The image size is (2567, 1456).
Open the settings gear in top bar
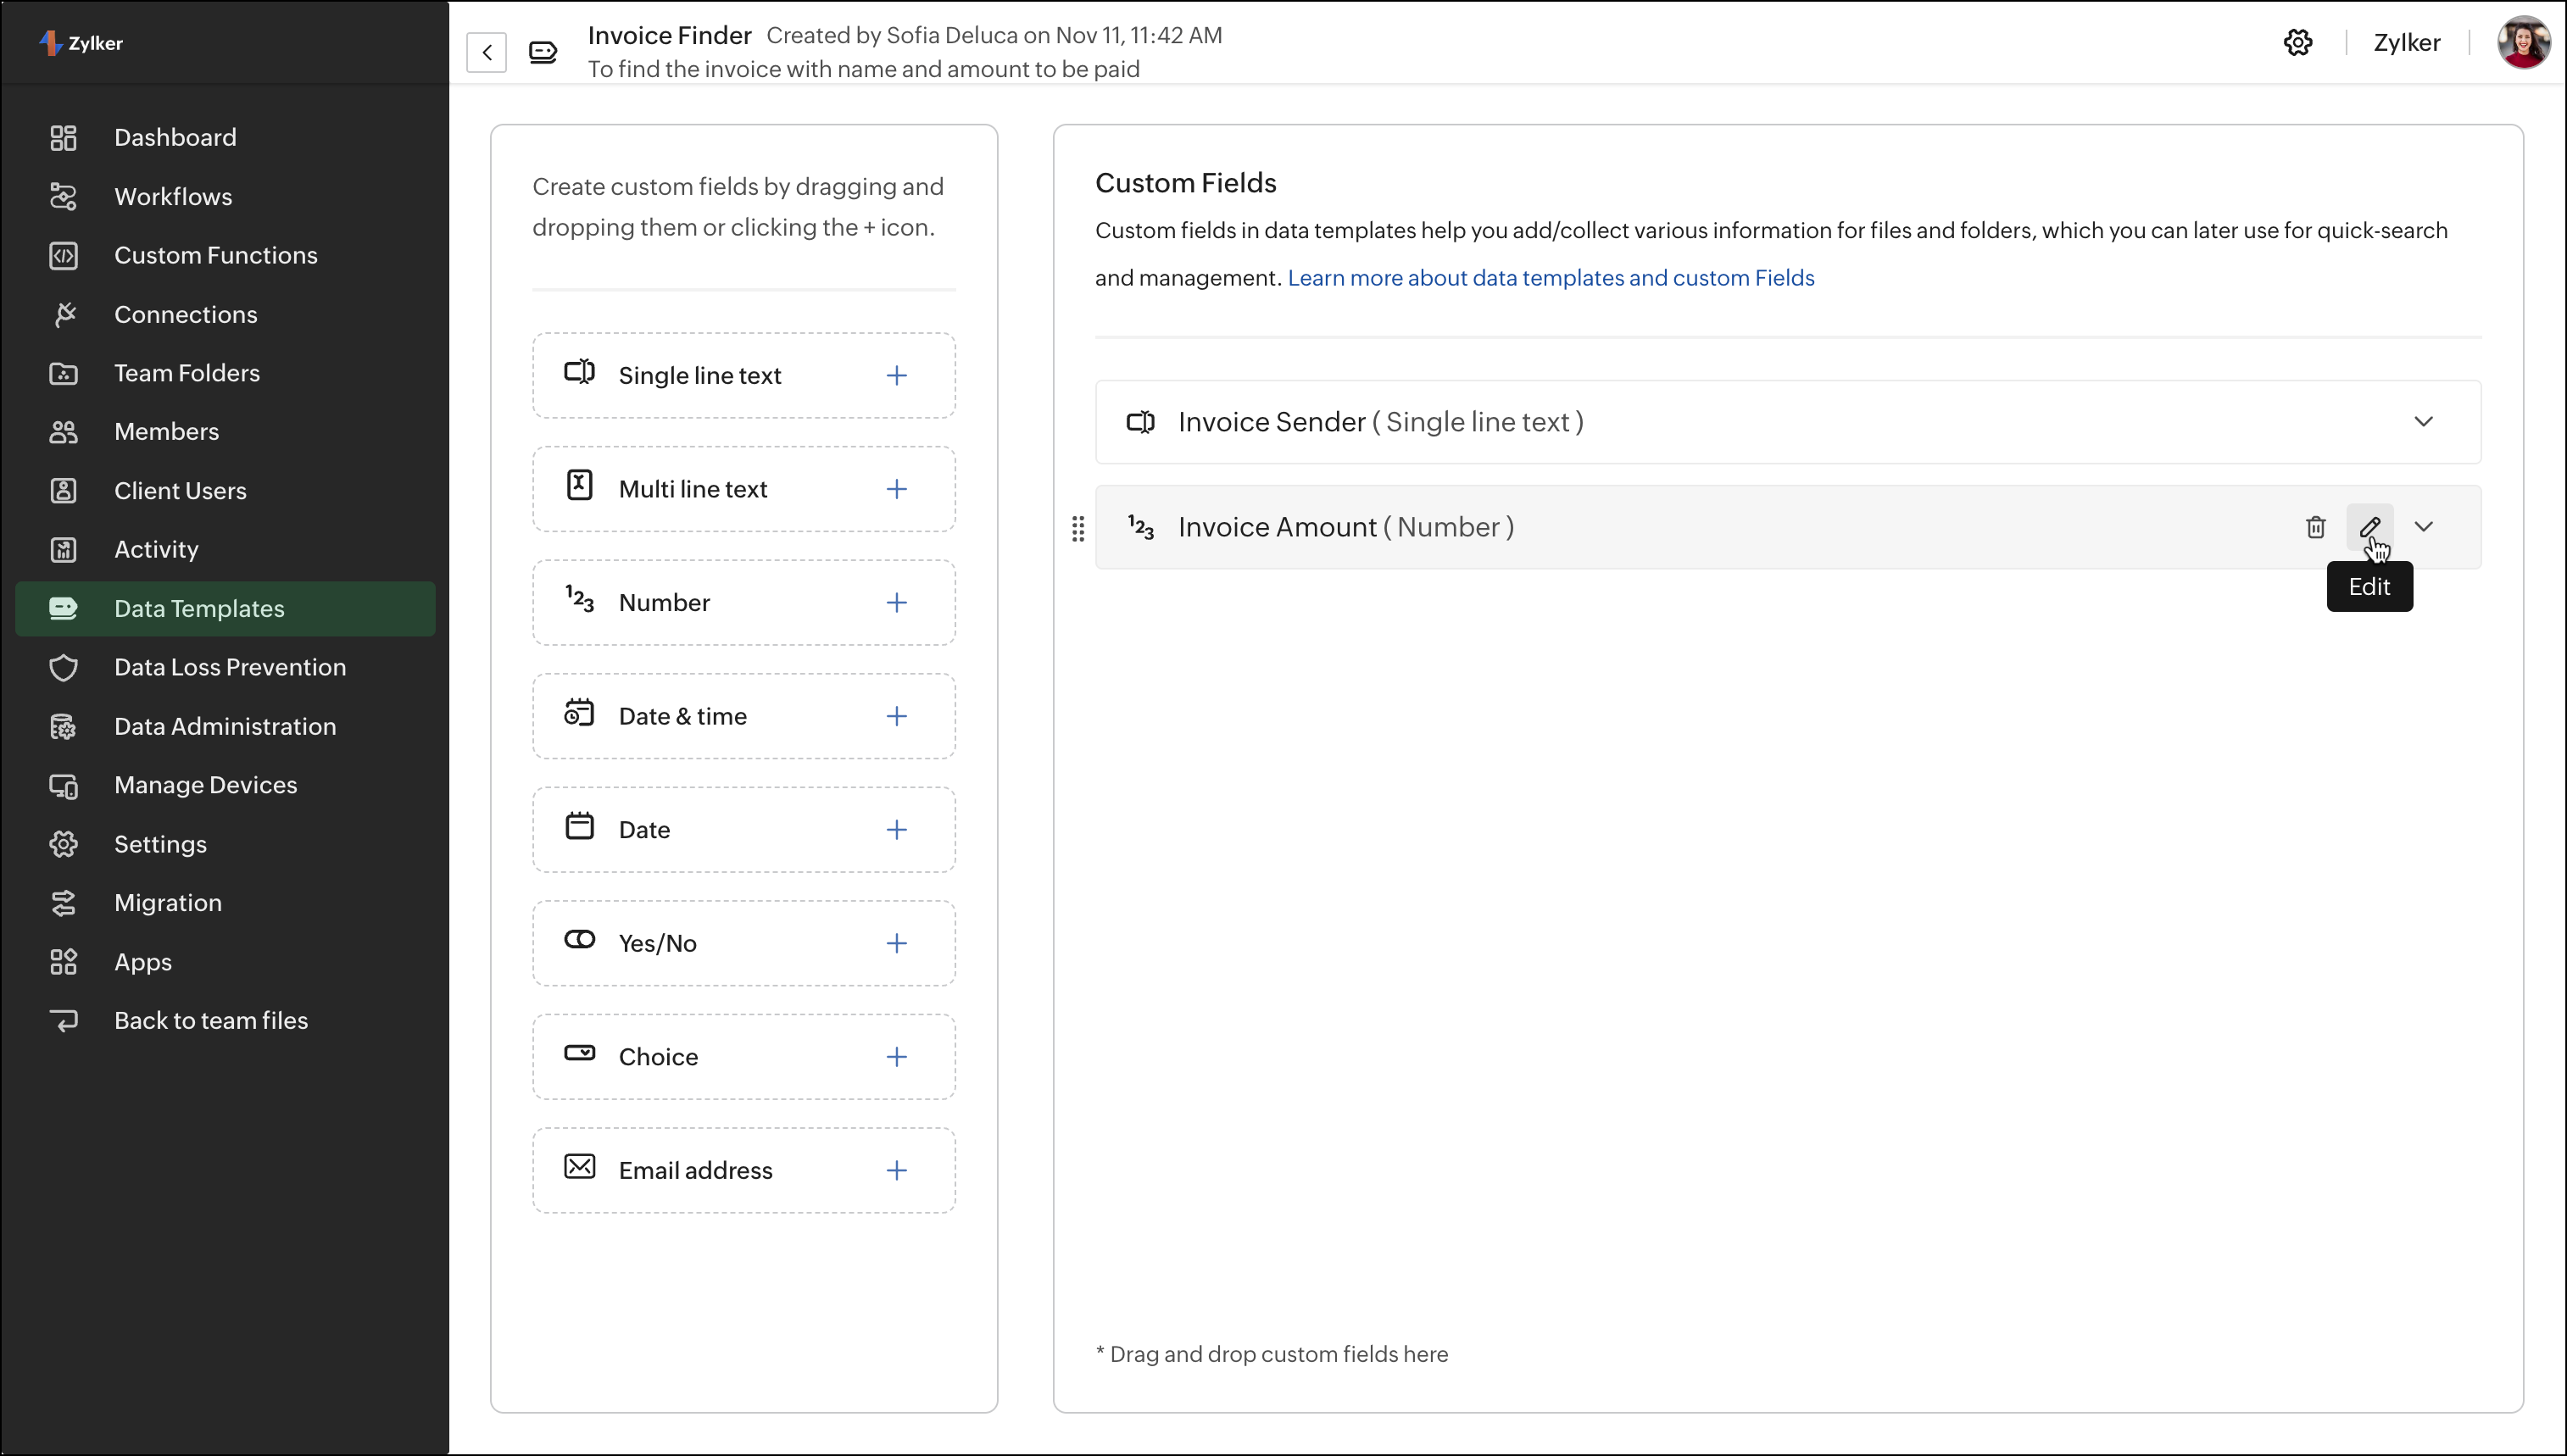click(2298, 43)
